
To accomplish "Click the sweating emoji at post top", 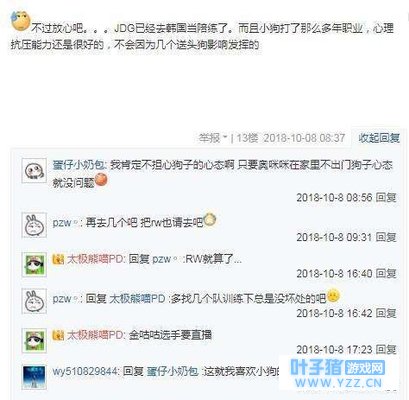I will pyautogui.click(x=20, y=21).
